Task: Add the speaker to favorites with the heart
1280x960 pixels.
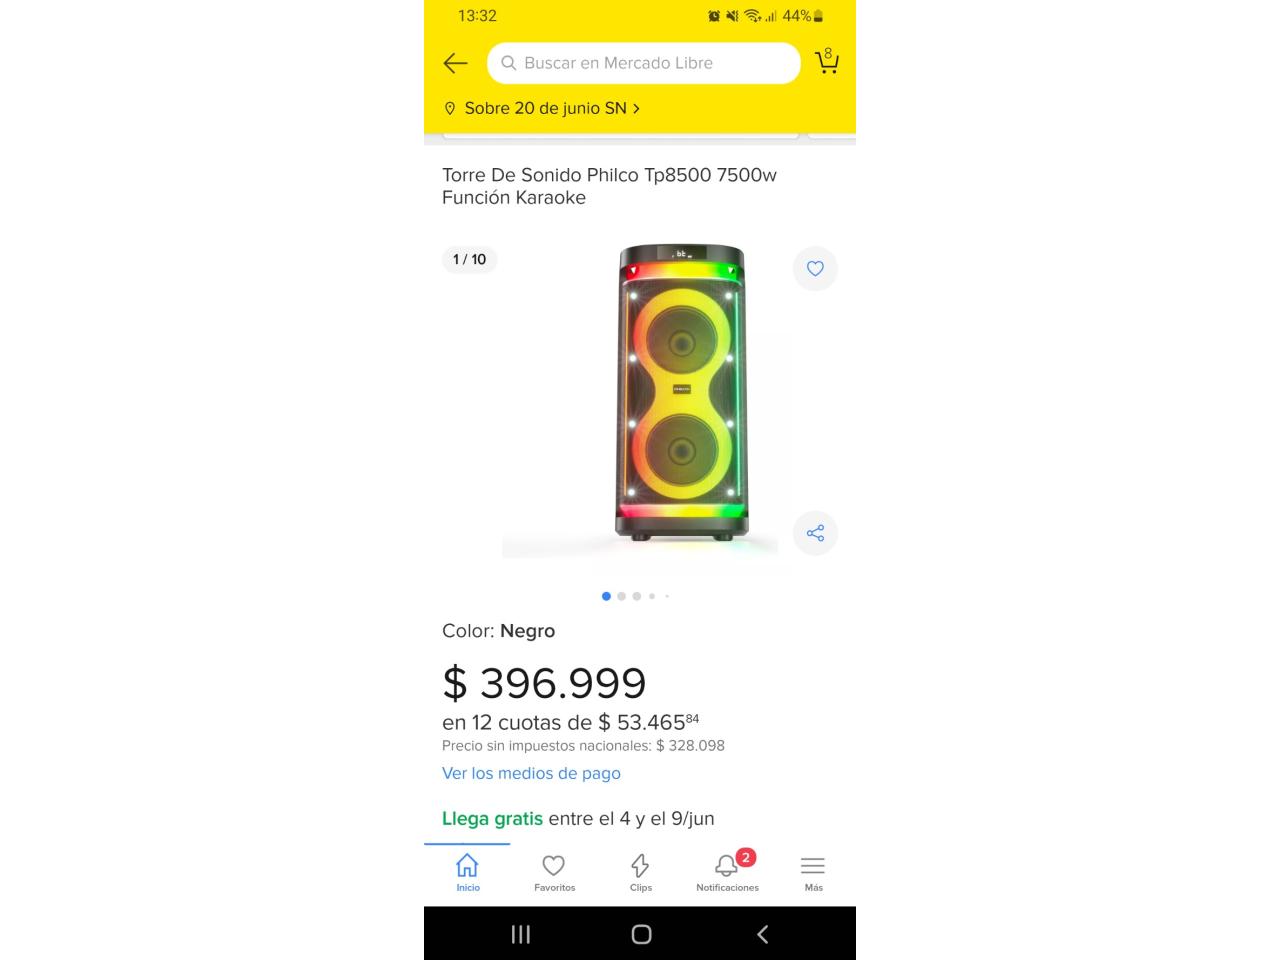Action: coord(815,268)
